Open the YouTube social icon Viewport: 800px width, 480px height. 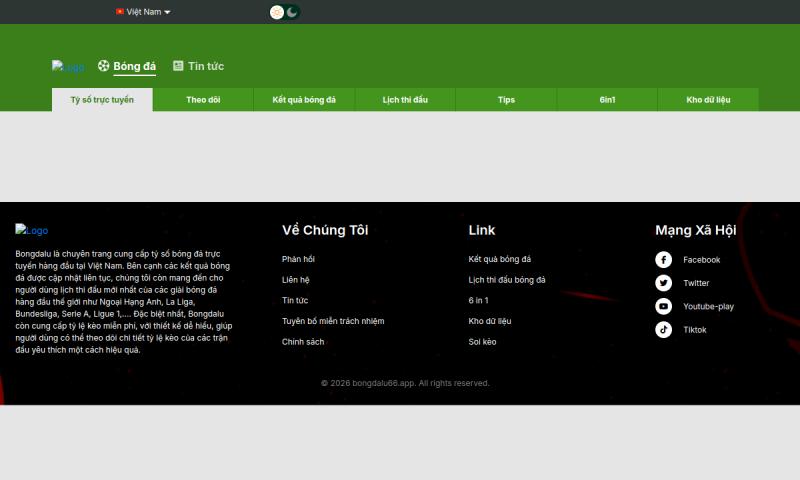[663, 306]
